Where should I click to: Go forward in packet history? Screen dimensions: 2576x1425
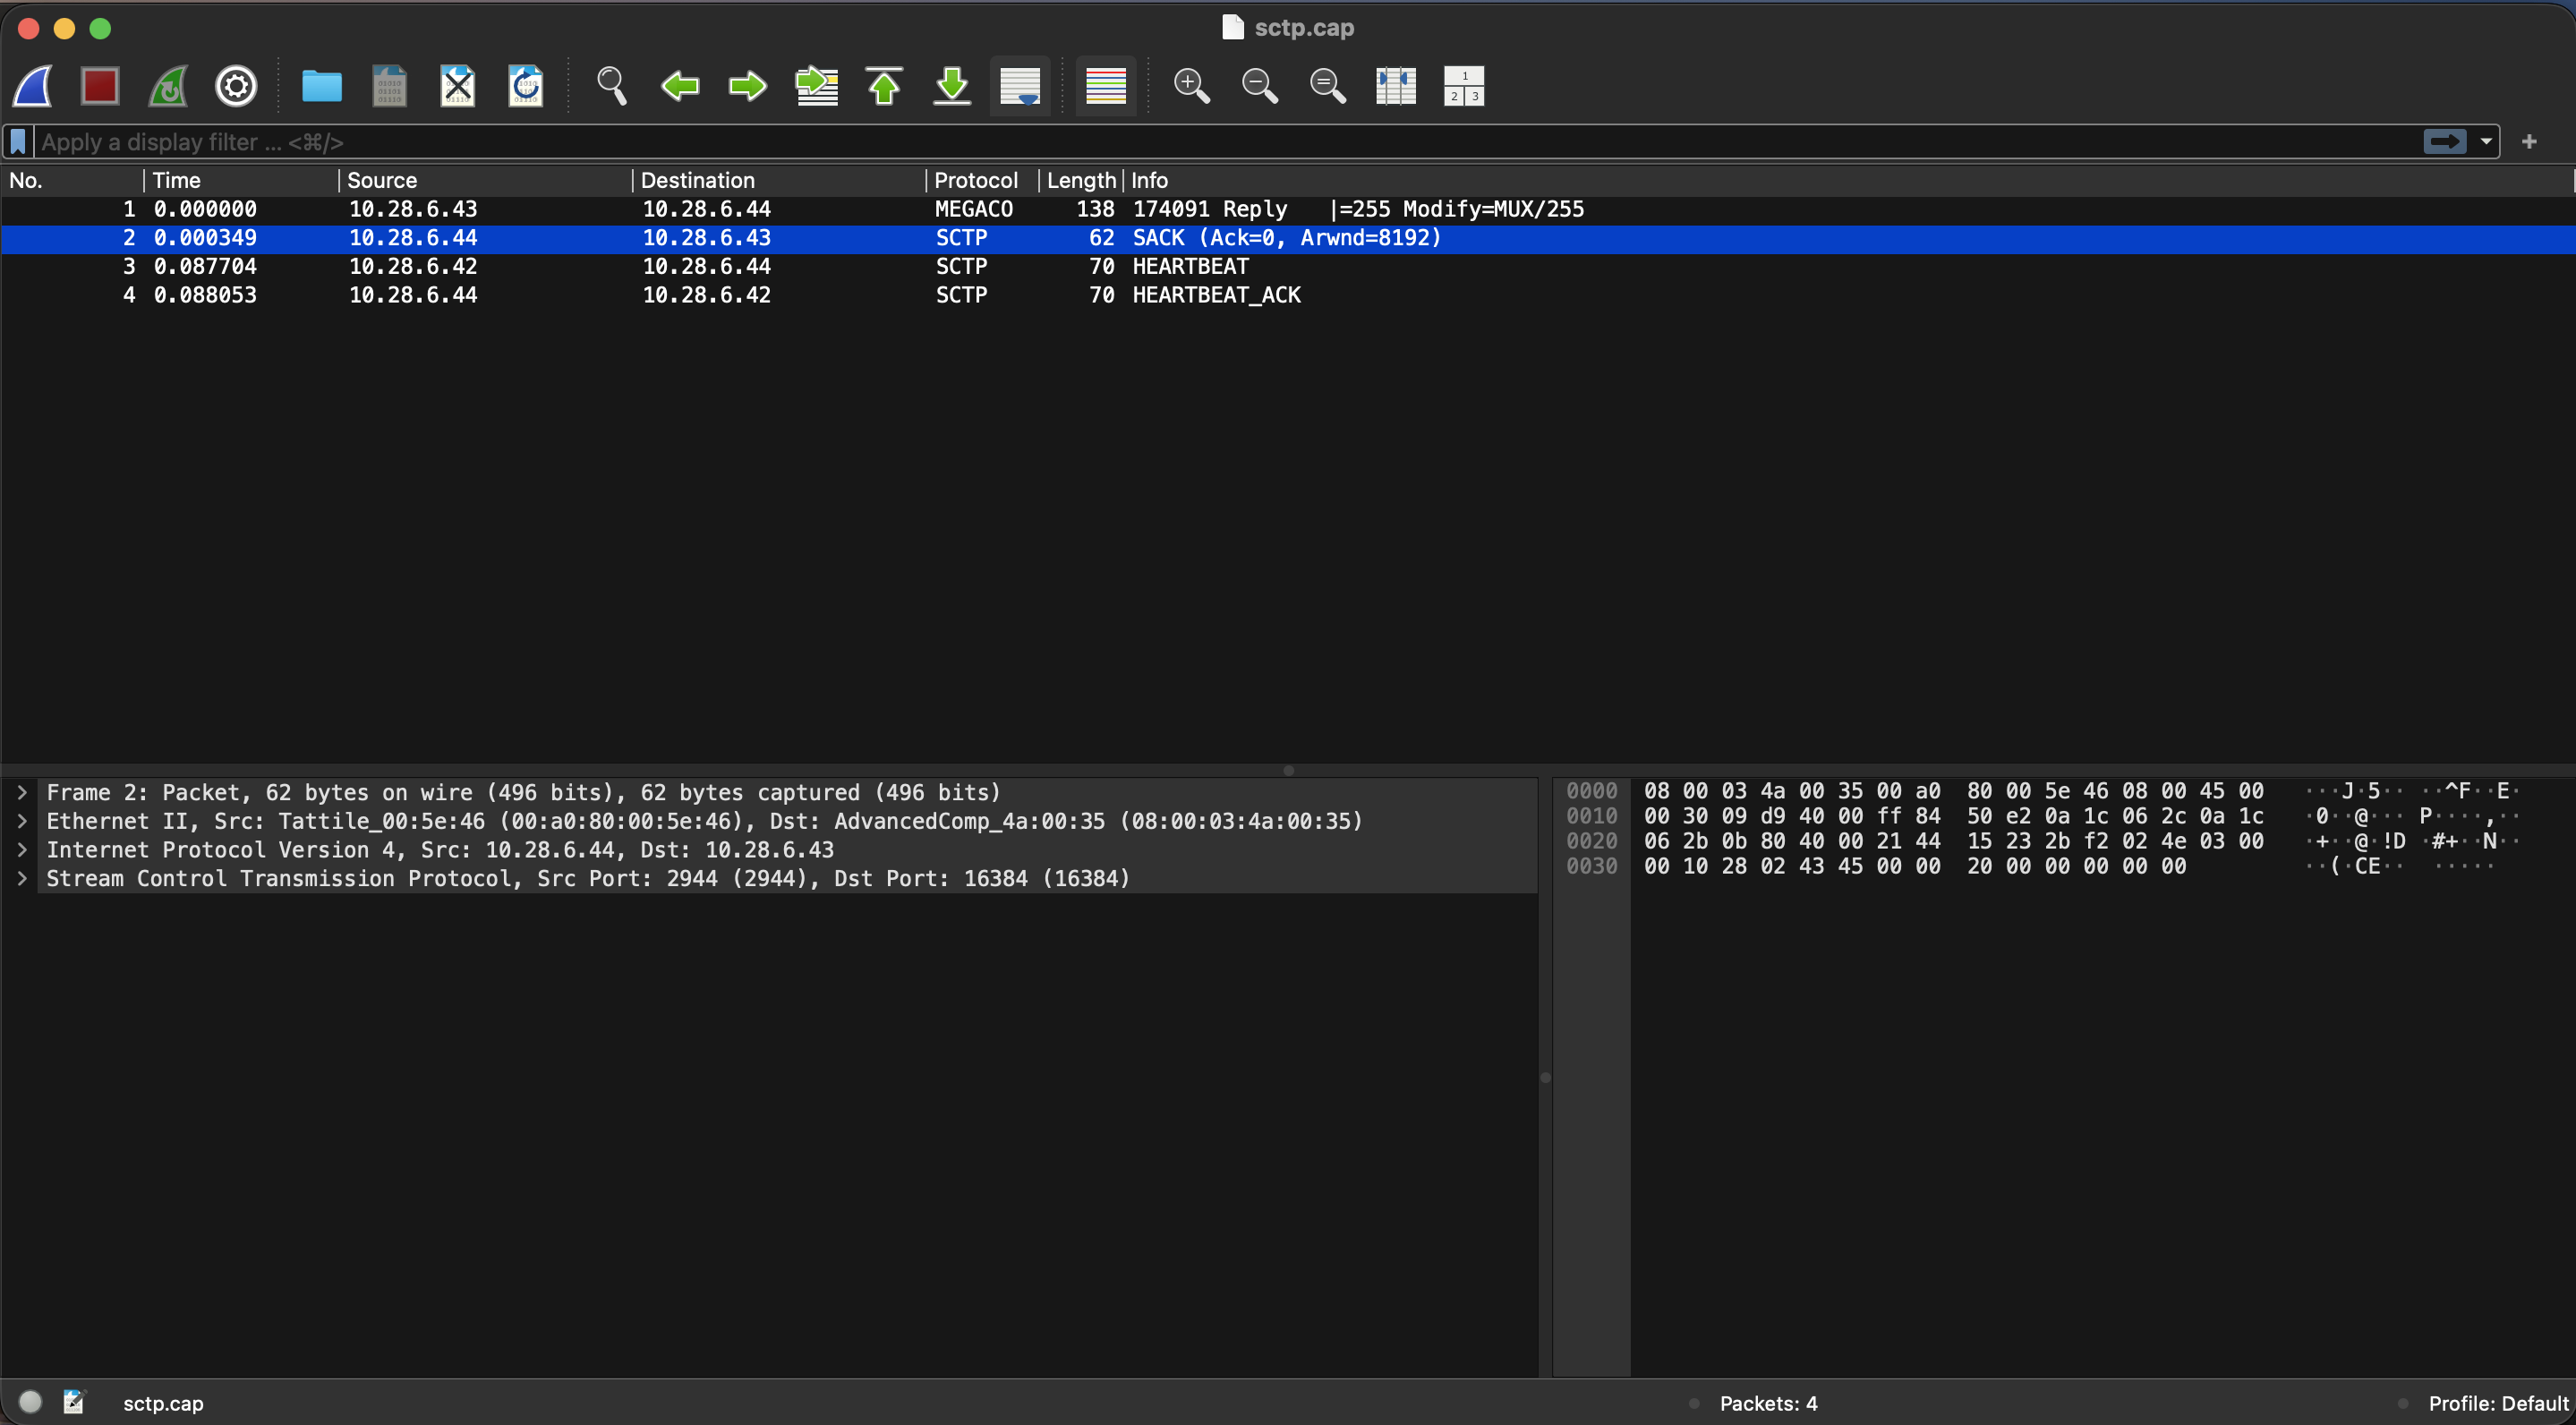coord(748,86)
